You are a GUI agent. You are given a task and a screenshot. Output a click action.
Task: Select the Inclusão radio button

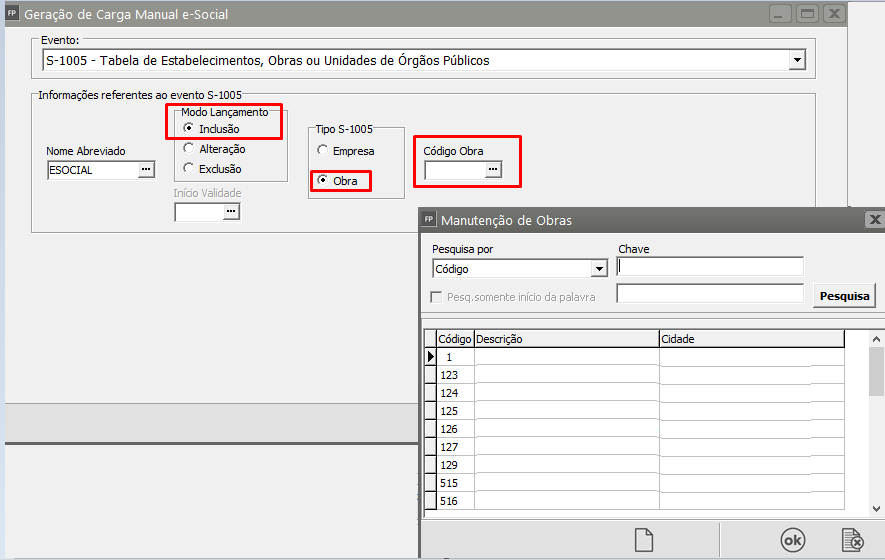point(189,129)
